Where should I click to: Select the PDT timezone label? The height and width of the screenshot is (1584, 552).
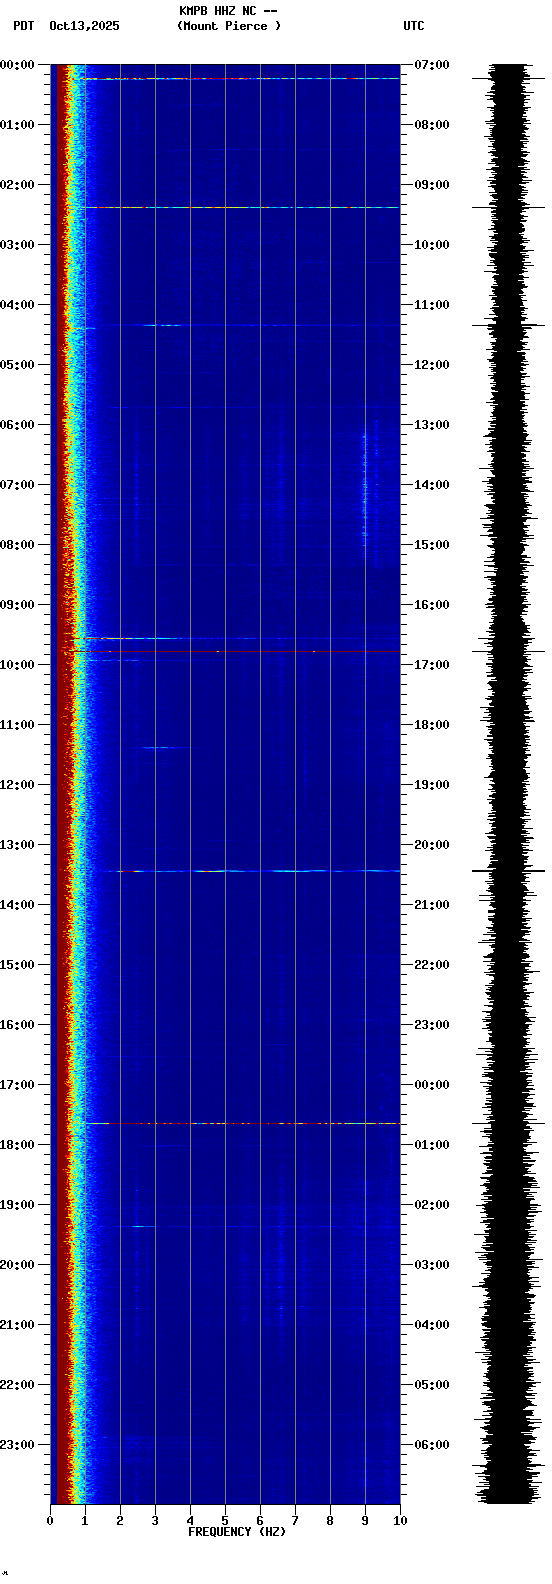tap(23, 26)
